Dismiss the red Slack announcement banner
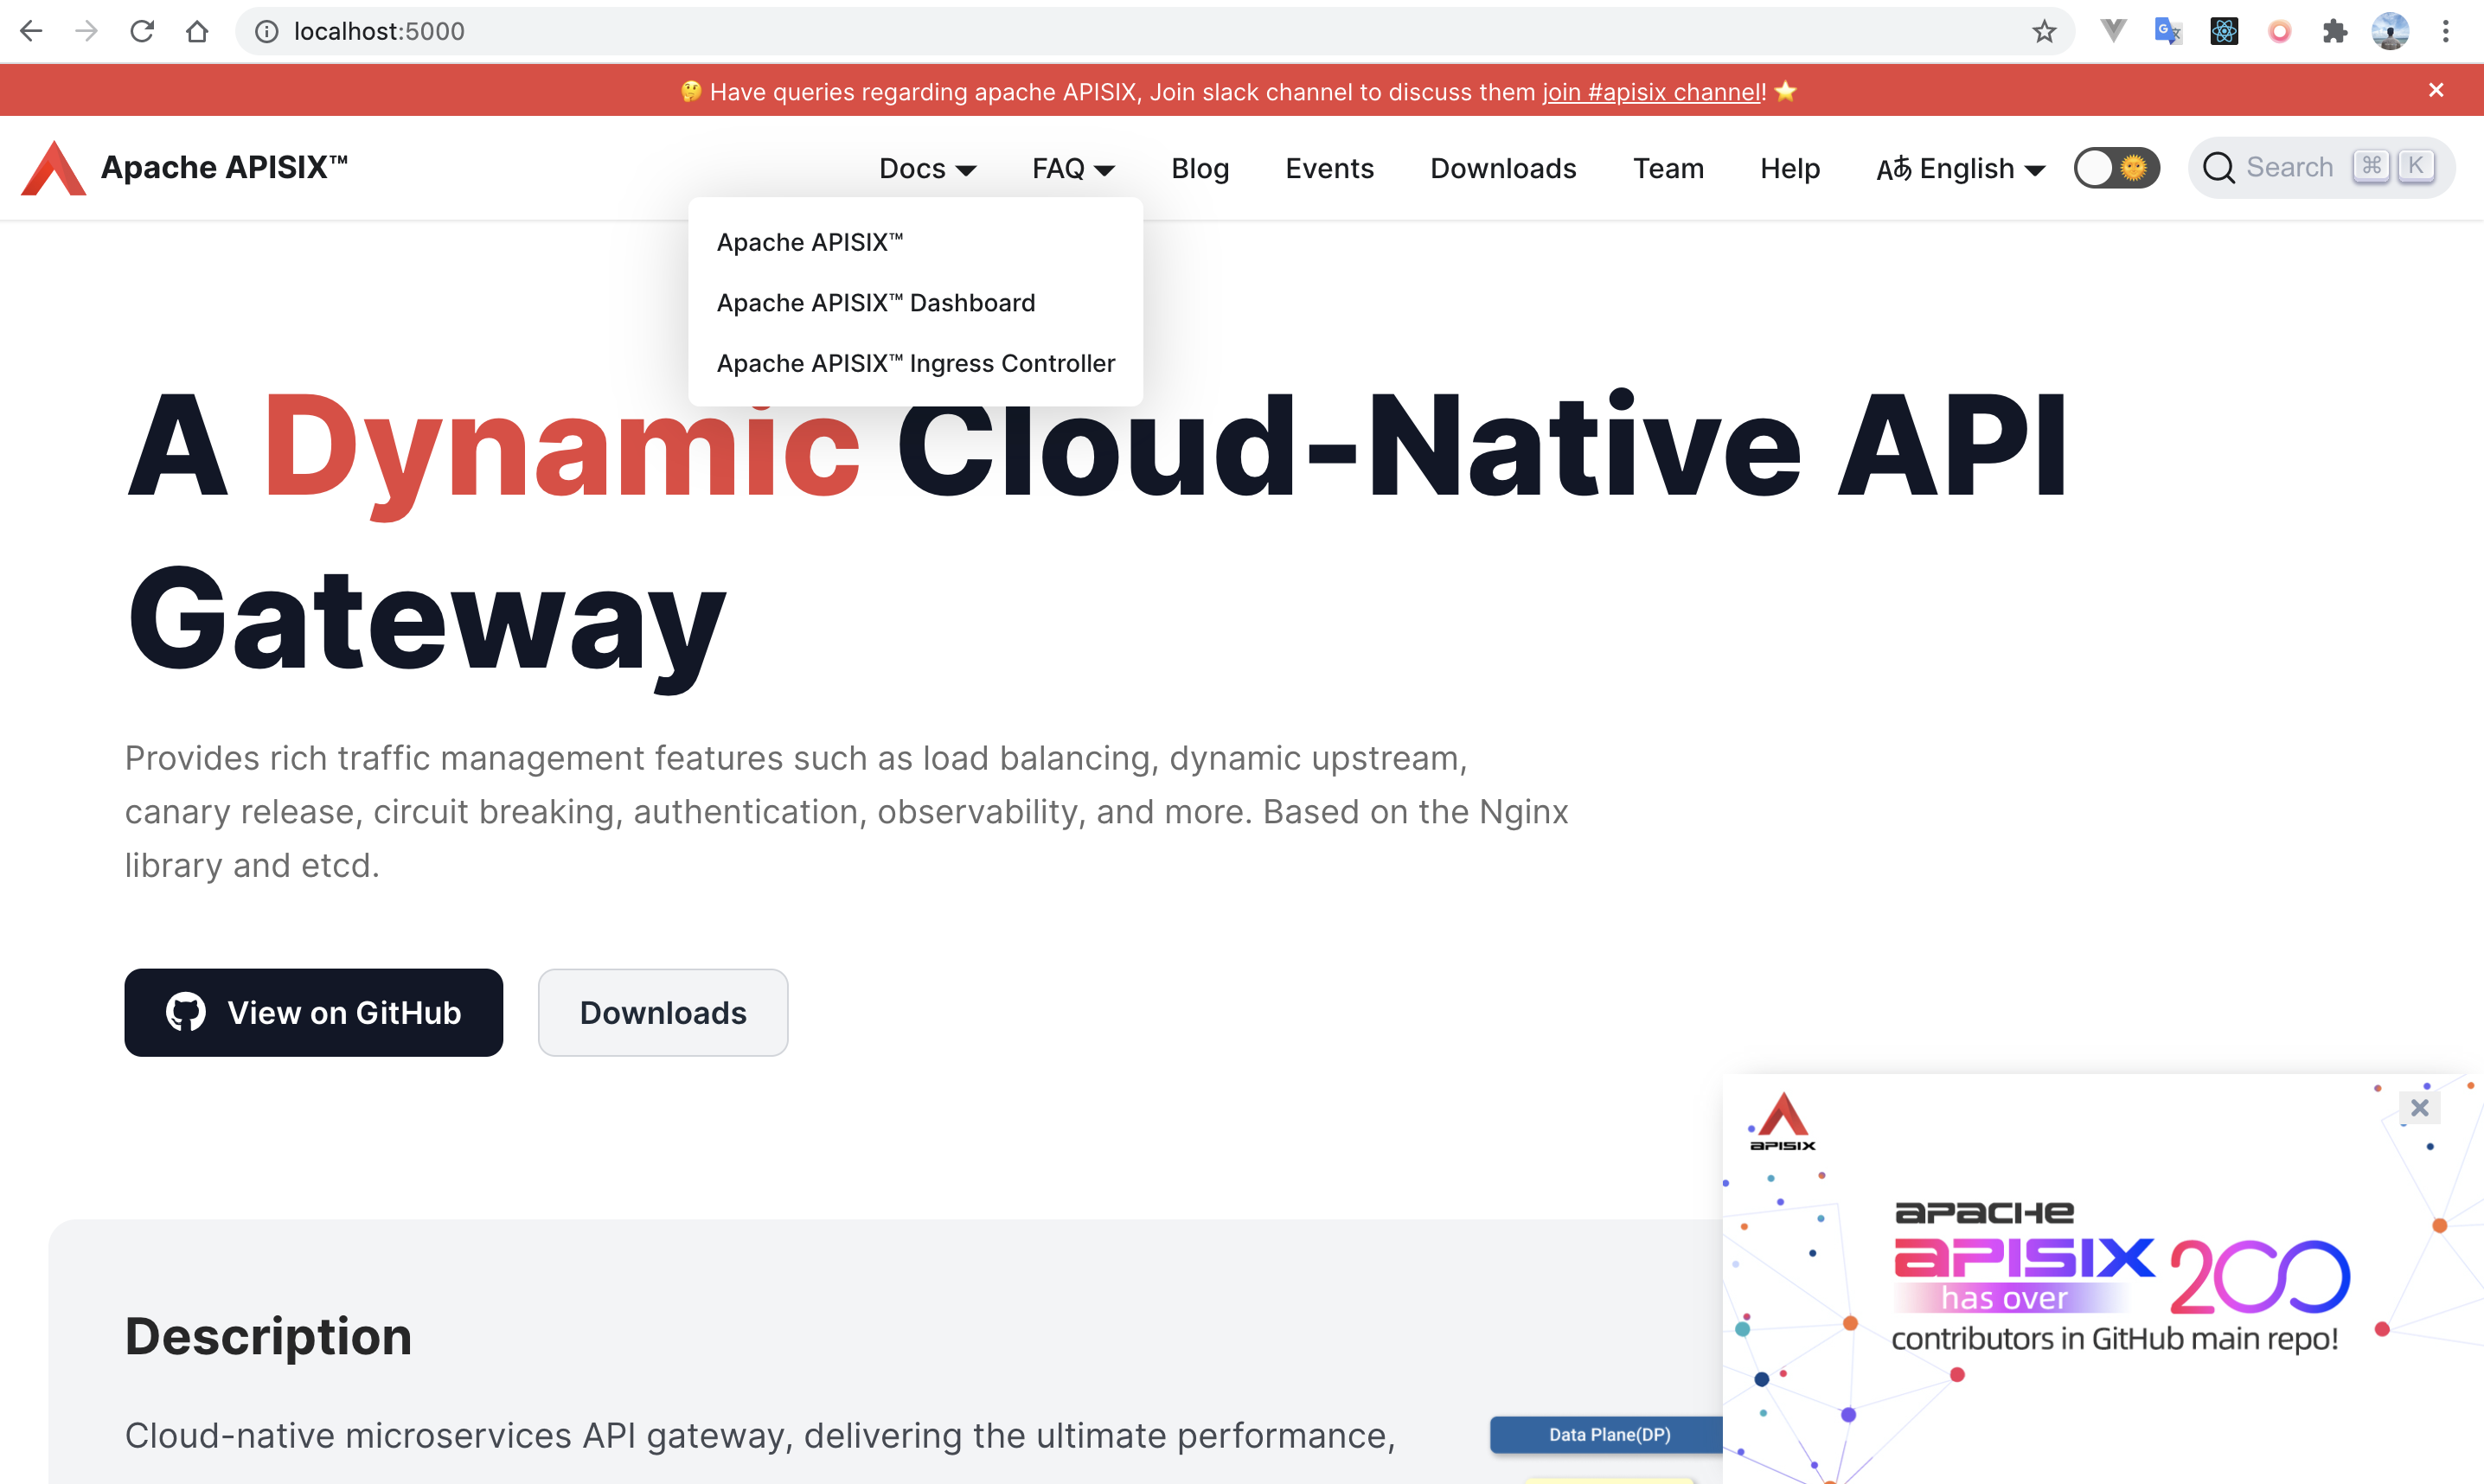This screenshot has width=2484, height=1484. (2436, 90)
